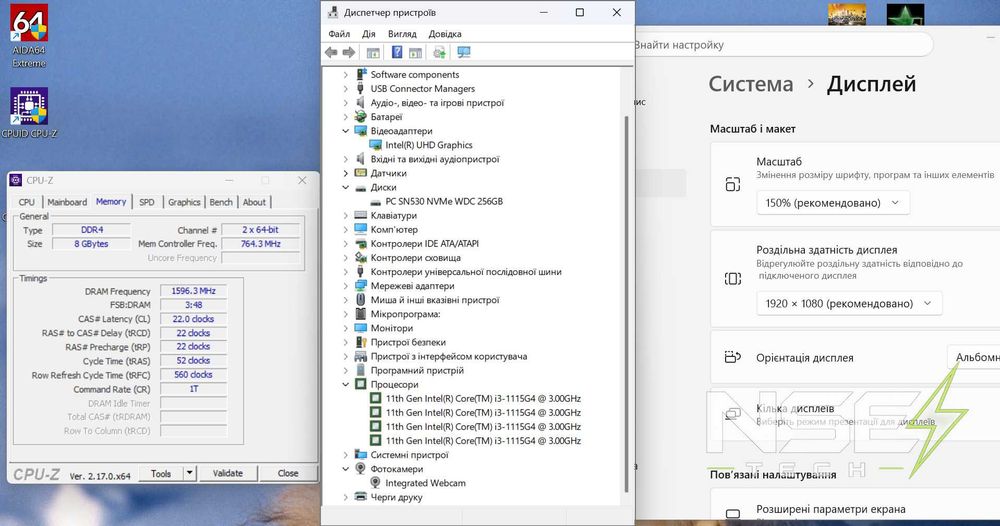This screenshot has width=1000, height=526.
Task: Click the Tools button in CPU-Z
Action: point(161,474)
